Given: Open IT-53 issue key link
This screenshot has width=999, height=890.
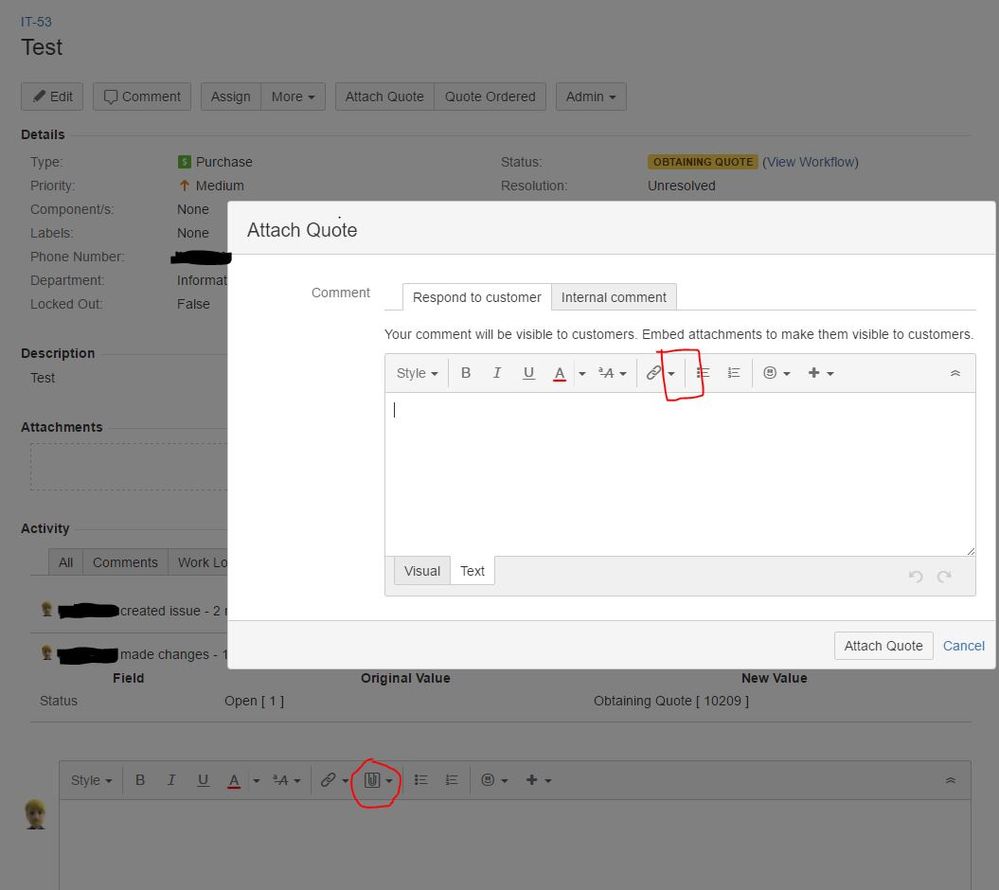Looking at the screenshot, I should pos(36,22).
